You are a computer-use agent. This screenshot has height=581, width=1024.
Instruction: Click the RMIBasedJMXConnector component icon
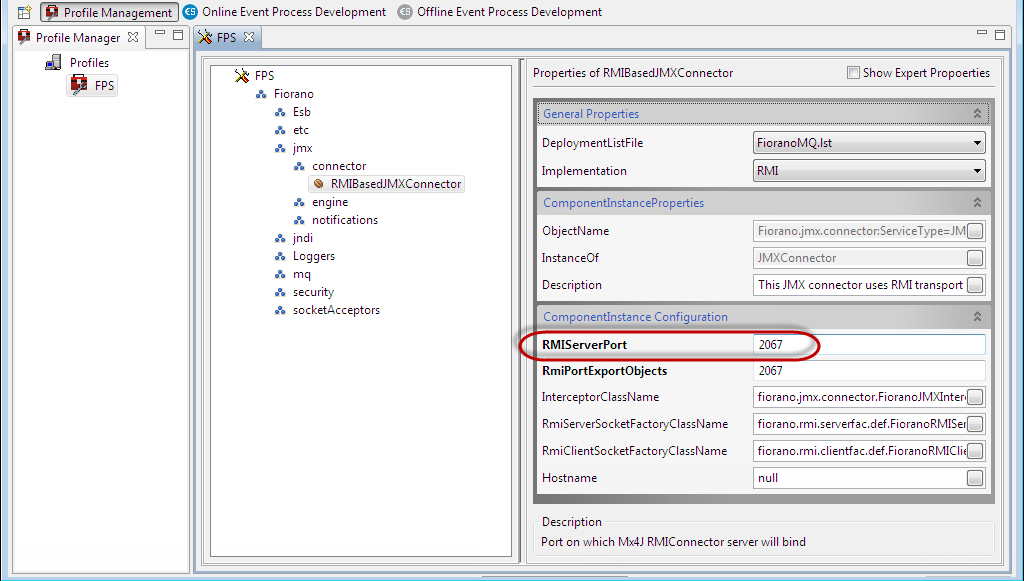click(x=319, y=184)
